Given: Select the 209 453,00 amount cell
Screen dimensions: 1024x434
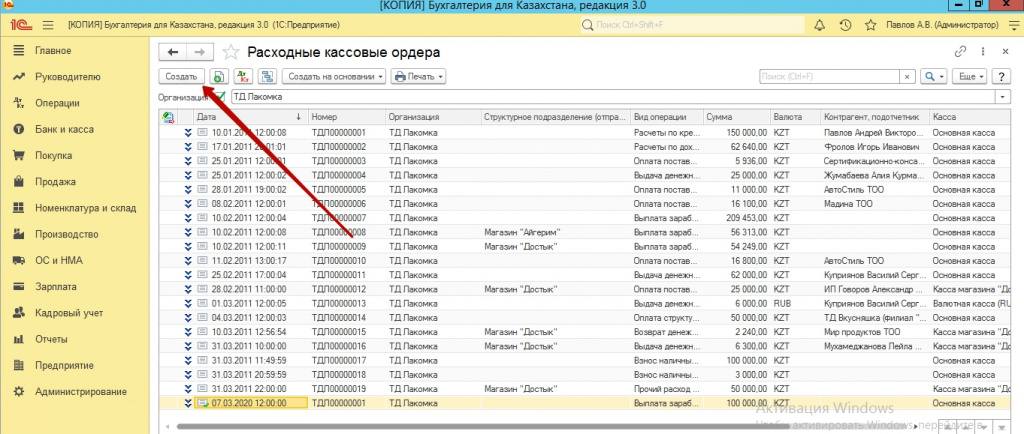Looking at the screenshot, I should click(737, 218).
